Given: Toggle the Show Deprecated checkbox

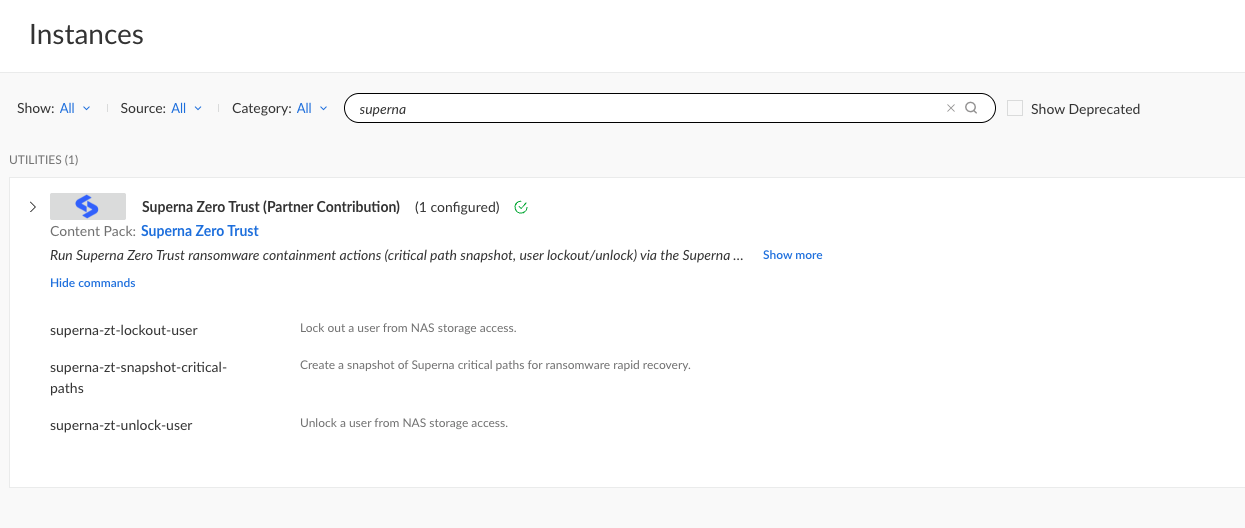Looking at the screenshot, I should coord(1015,108).
